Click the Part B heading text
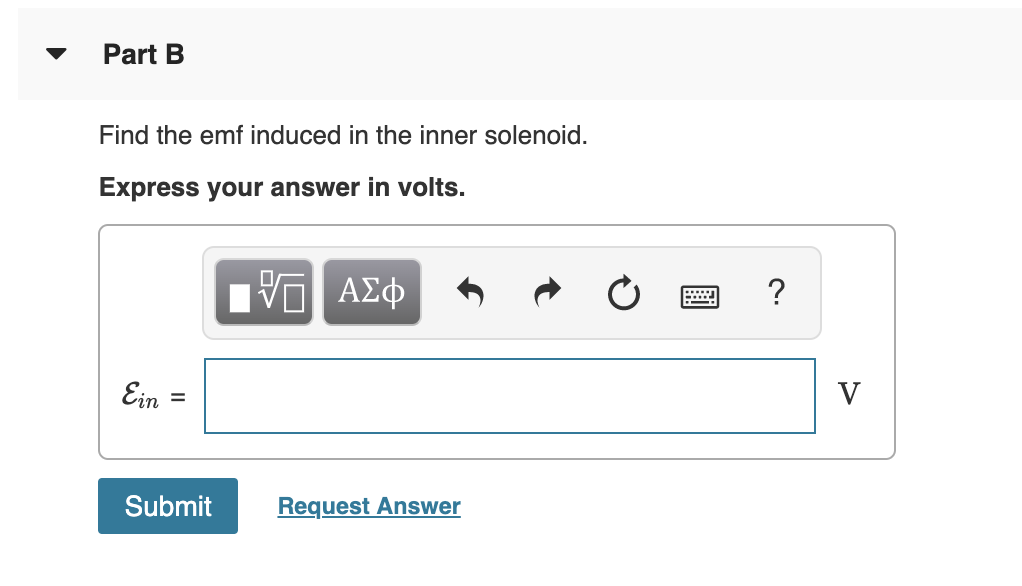Image resolution: width=1022 pixels, height=586 pixels. (144, 55)
